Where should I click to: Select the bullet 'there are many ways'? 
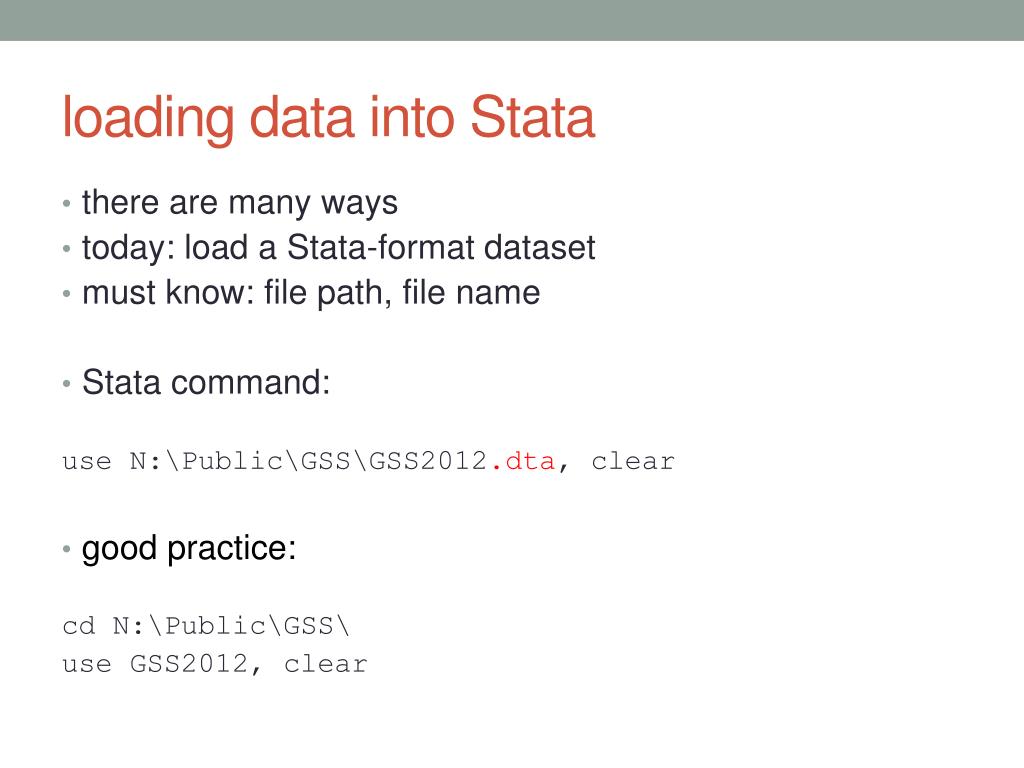pos(240,203)
